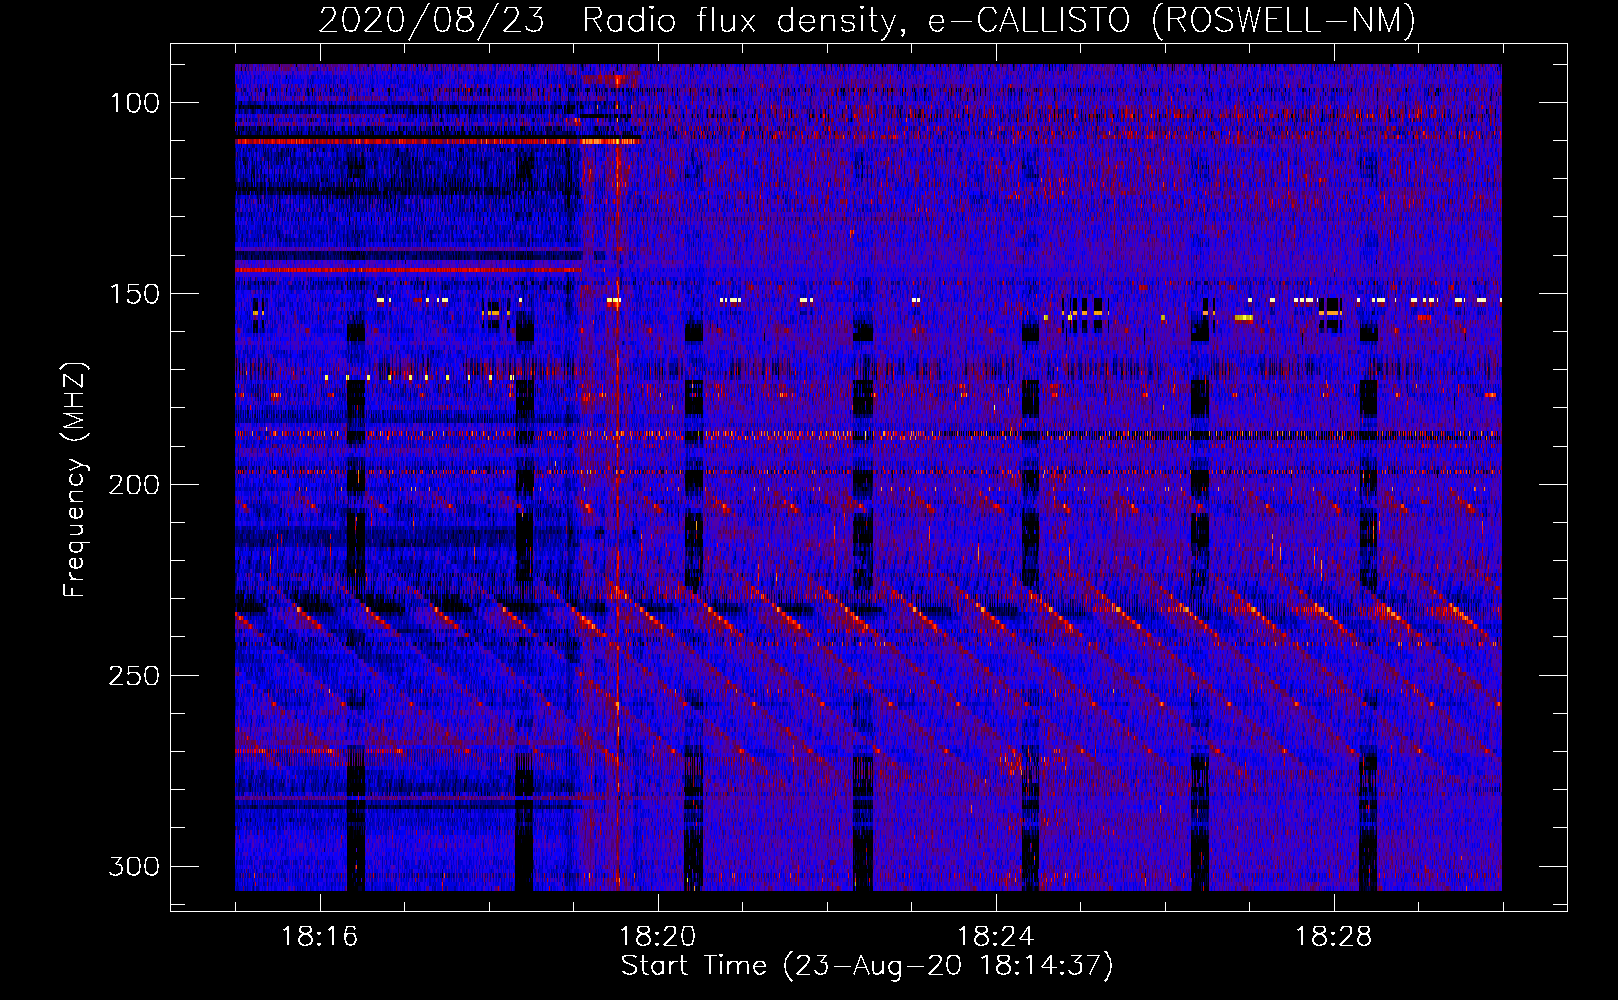Click the 'Frequency (MHZ)' y-axis label
Image resolution: width=1618 pixels, height=1000 pixels.
(75, 480)
